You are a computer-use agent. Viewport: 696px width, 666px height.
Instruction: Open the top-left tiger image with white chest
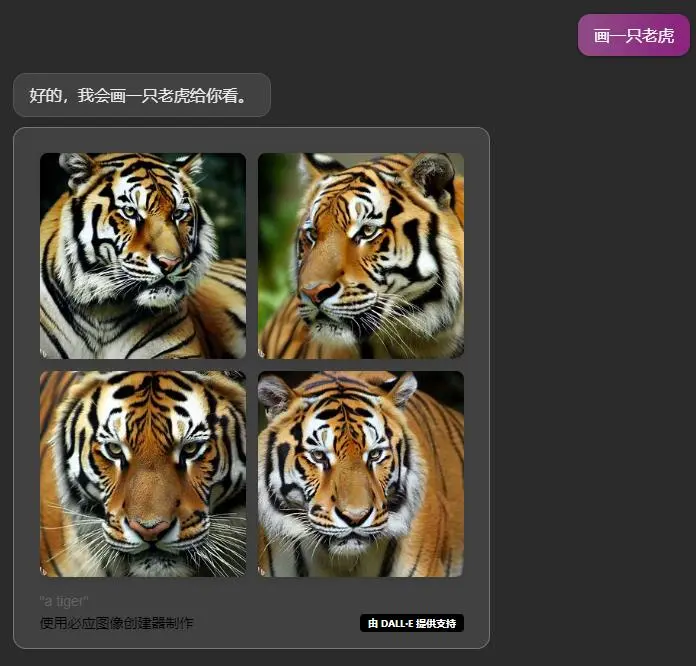(x=143, y=256)
